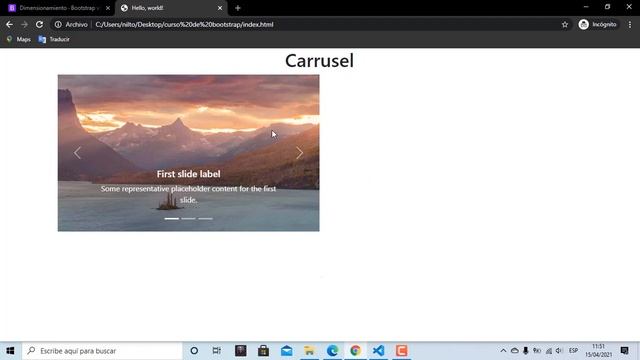Viewport: 640px width, 360px height.
Task: Go to the previous carousel slide
Action: (x=77, y=153)
